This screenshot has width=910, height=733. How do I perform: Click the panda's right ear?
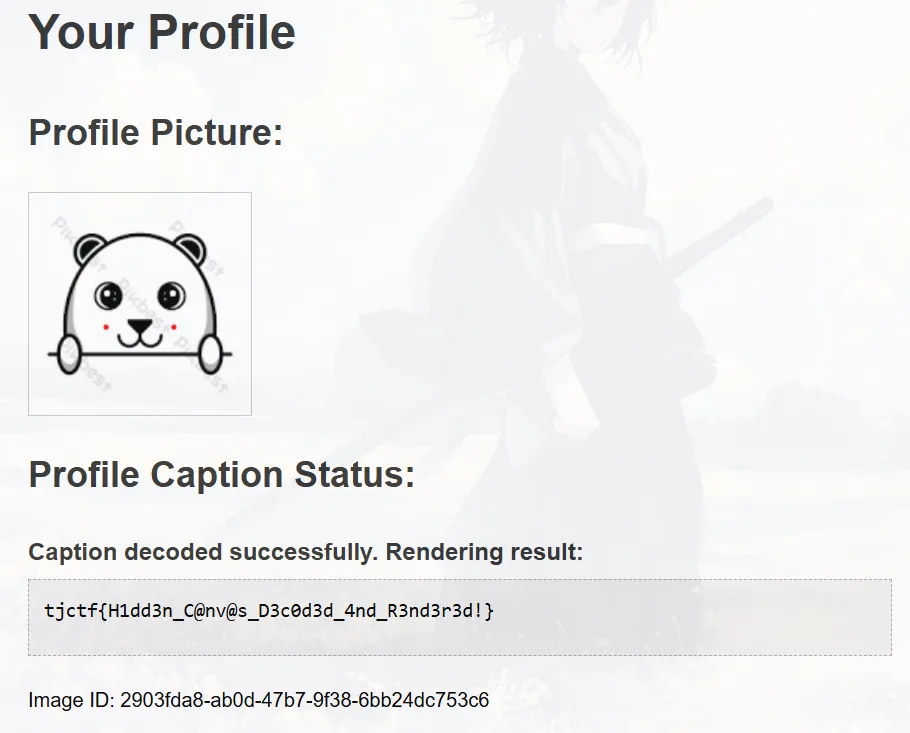coord(190,250)
